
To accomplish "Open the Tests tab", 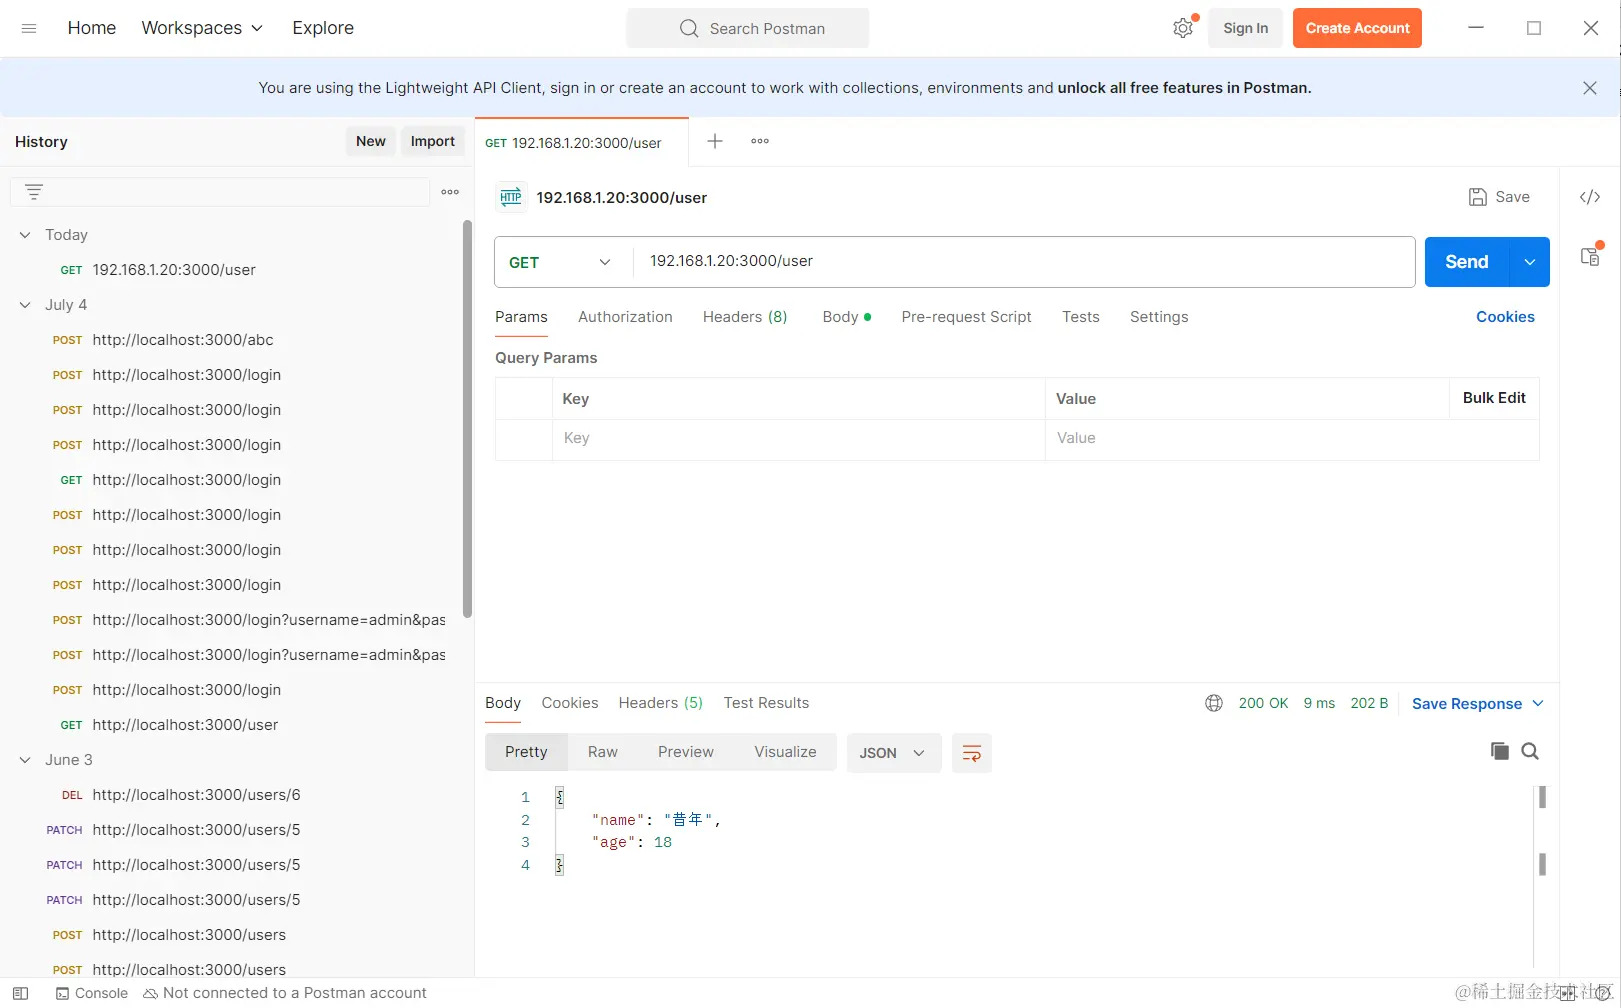I will (1080, 317).
